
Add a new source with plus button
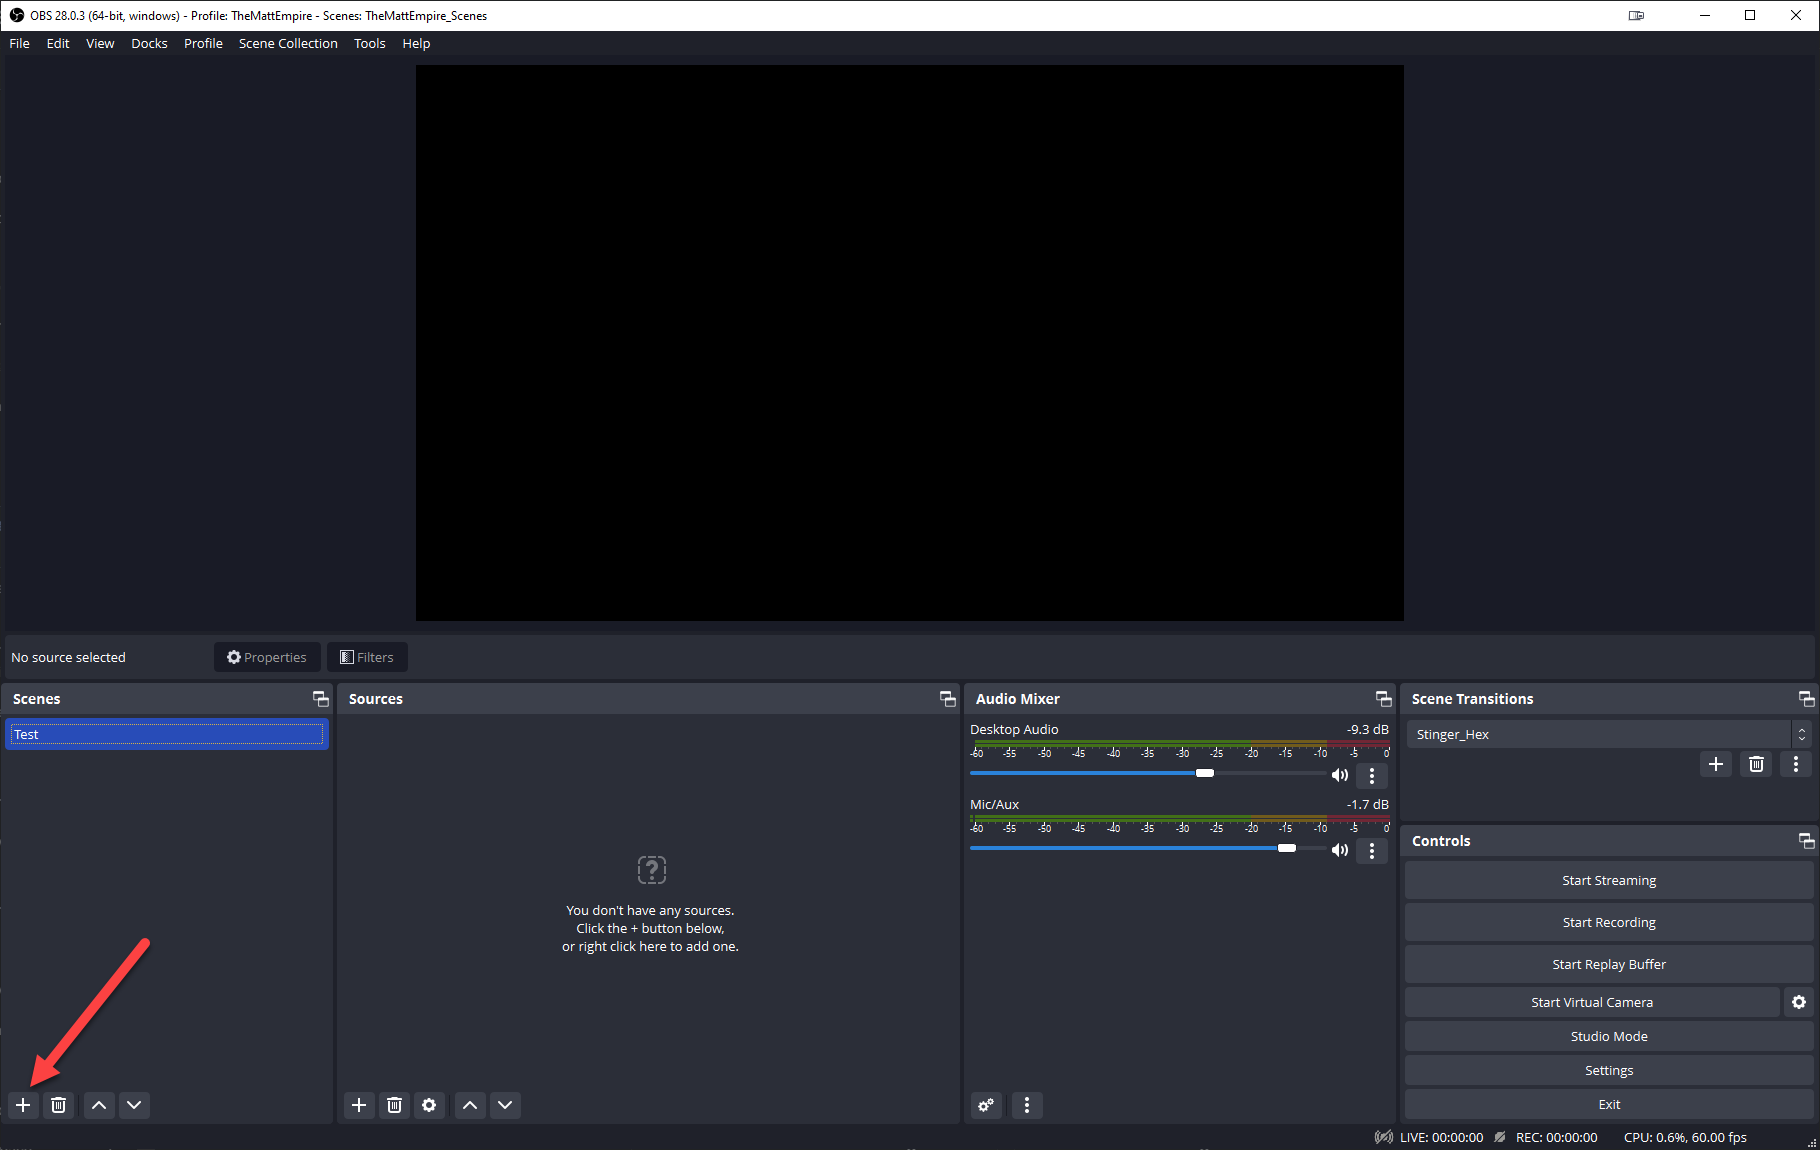click(359, 1105)
